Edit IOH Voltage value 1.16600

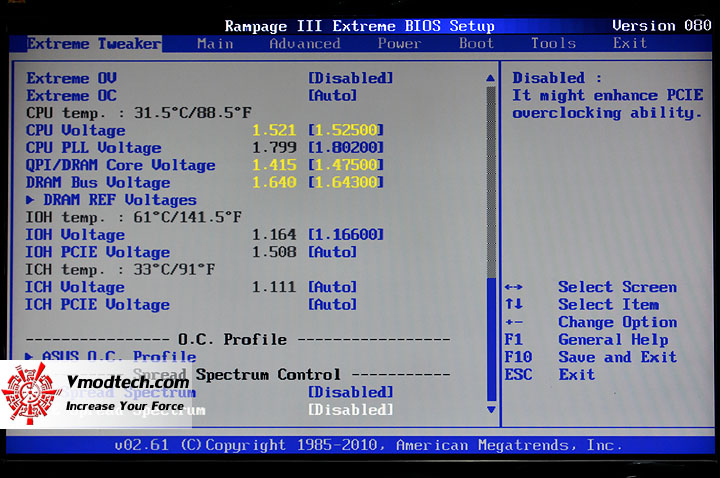click(345, 235)
